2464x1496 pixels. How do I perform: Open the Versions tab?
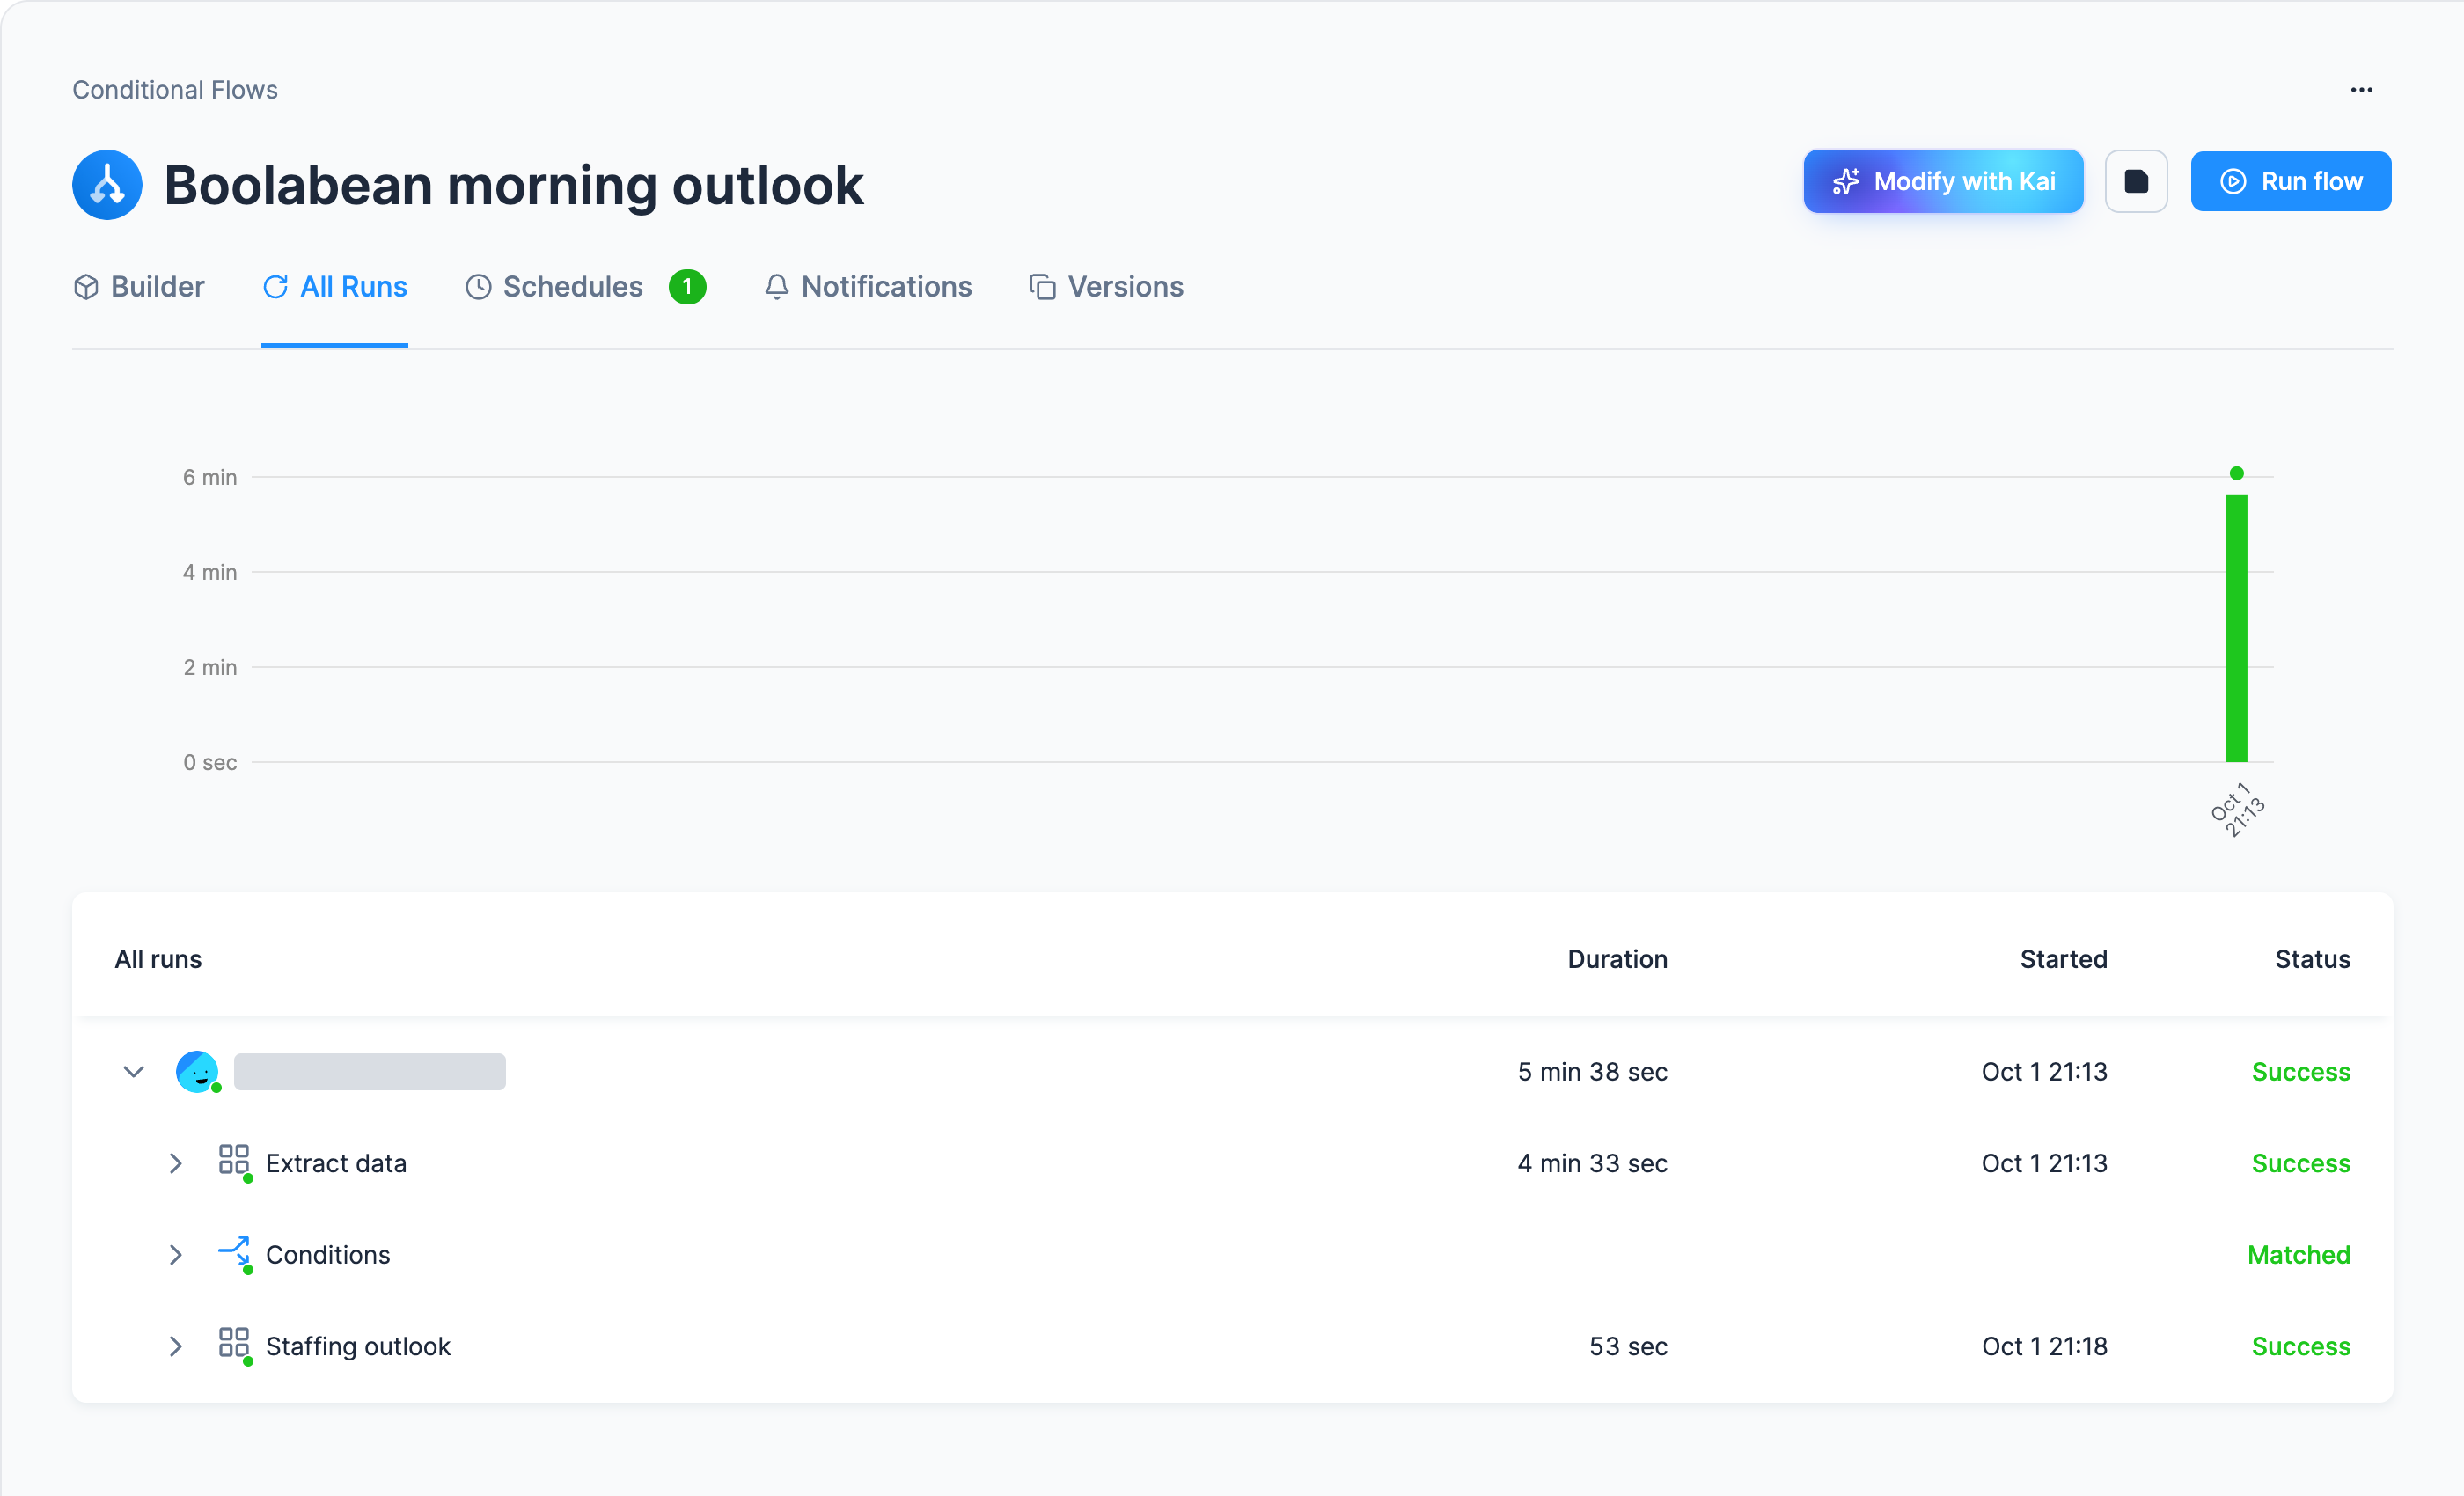[1106, 287]
